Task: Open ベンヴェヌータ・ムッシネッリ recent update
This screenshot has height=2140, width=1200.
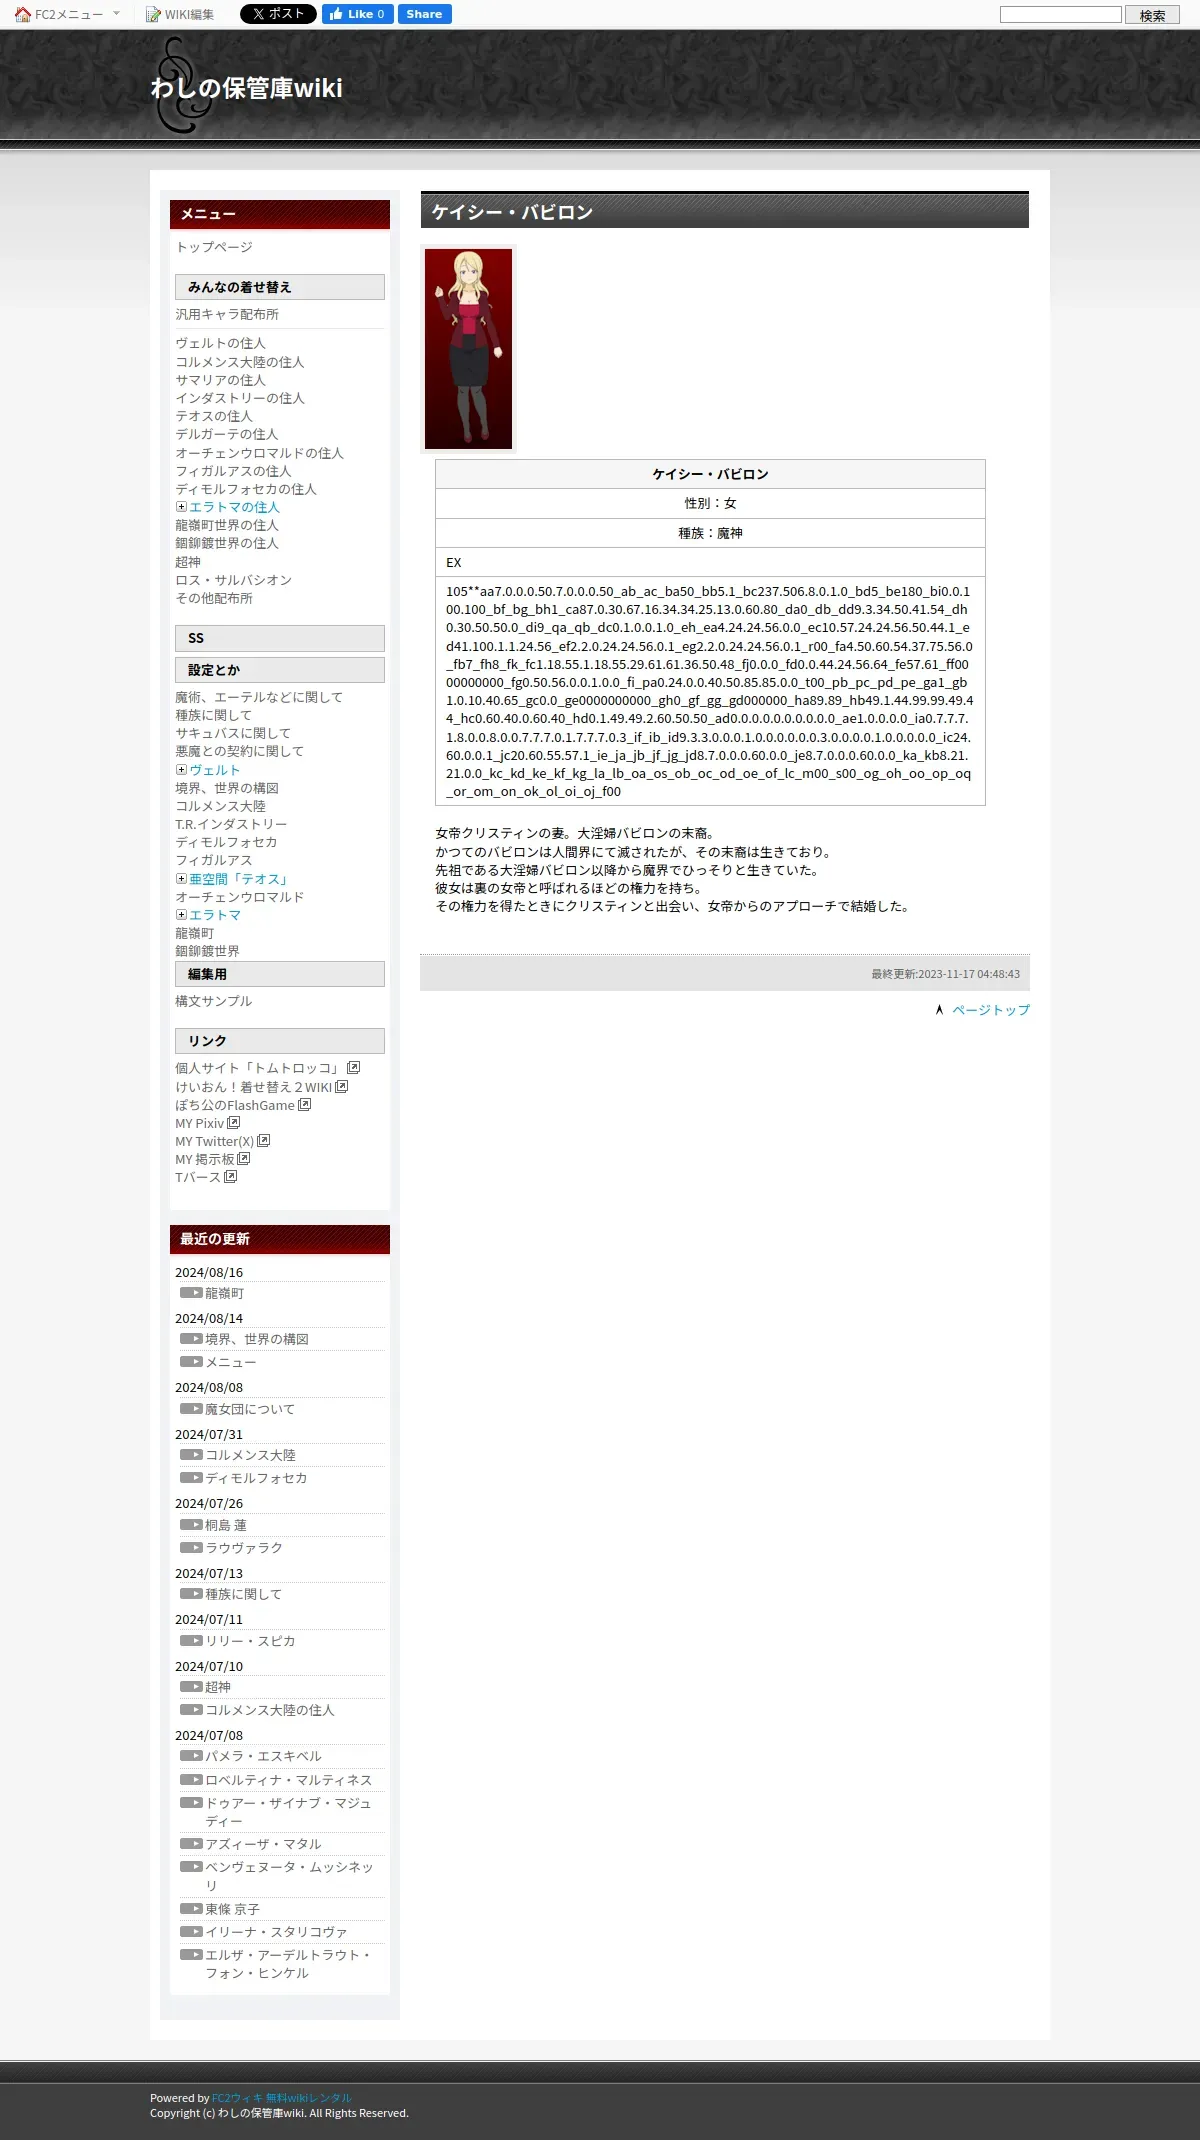Action: tap(289, 1876)
